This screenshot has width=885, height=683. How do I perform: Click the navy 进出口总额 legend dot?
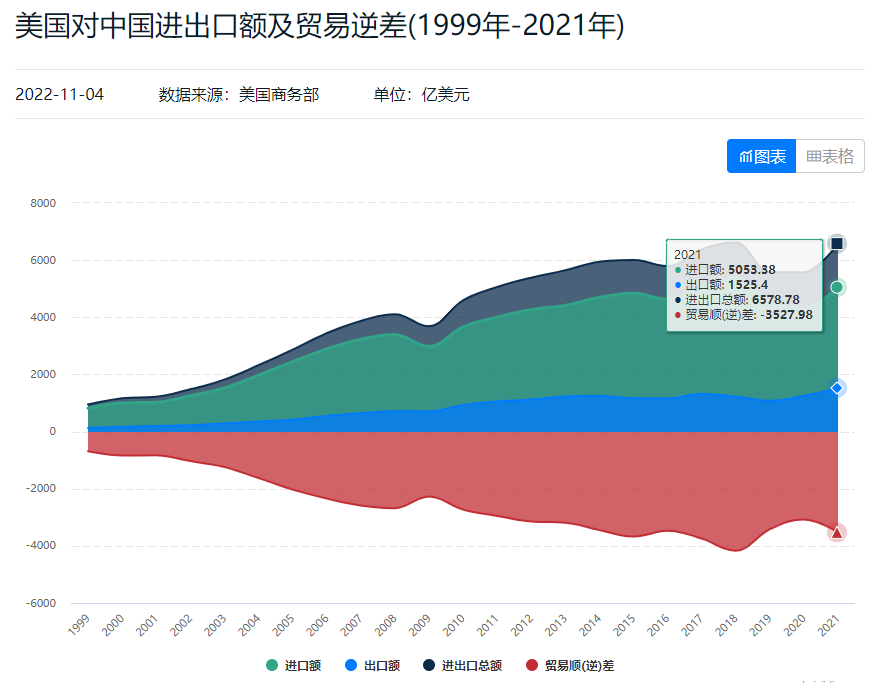pyautogui.click(x=429, y=665)
